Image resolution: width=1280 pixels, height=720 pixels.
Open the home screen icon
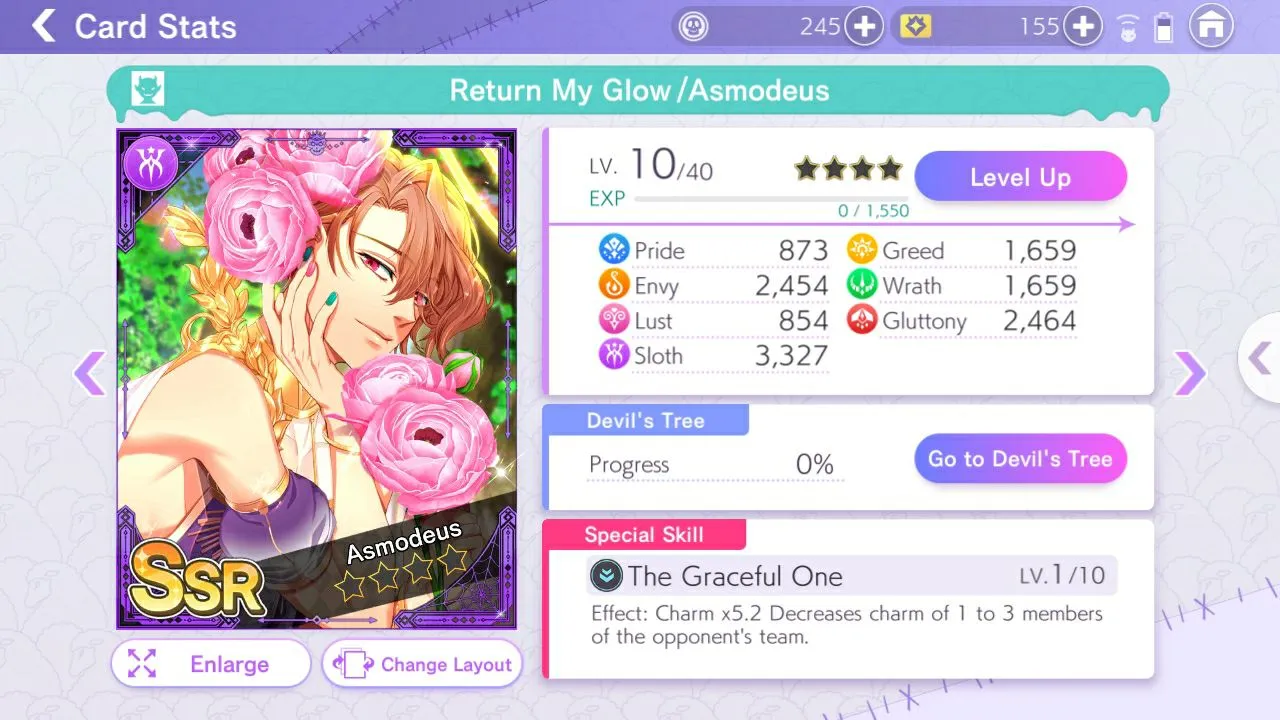pos(1210,26)
